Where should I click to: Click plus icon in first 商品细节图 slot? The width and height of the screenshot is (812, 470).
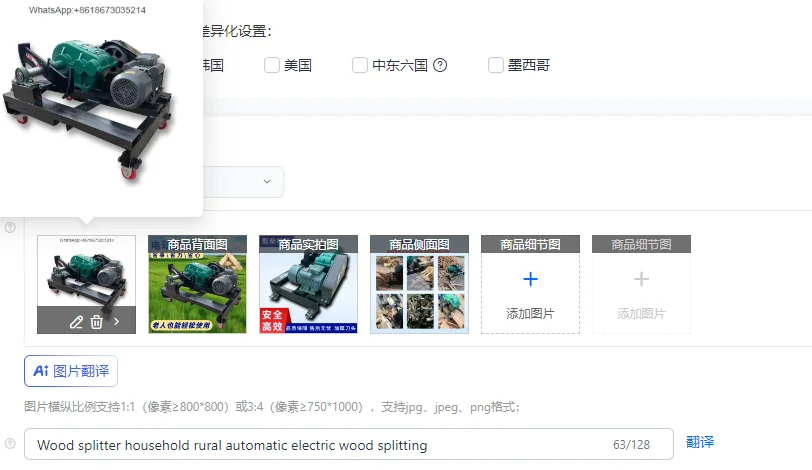[530, 279]
